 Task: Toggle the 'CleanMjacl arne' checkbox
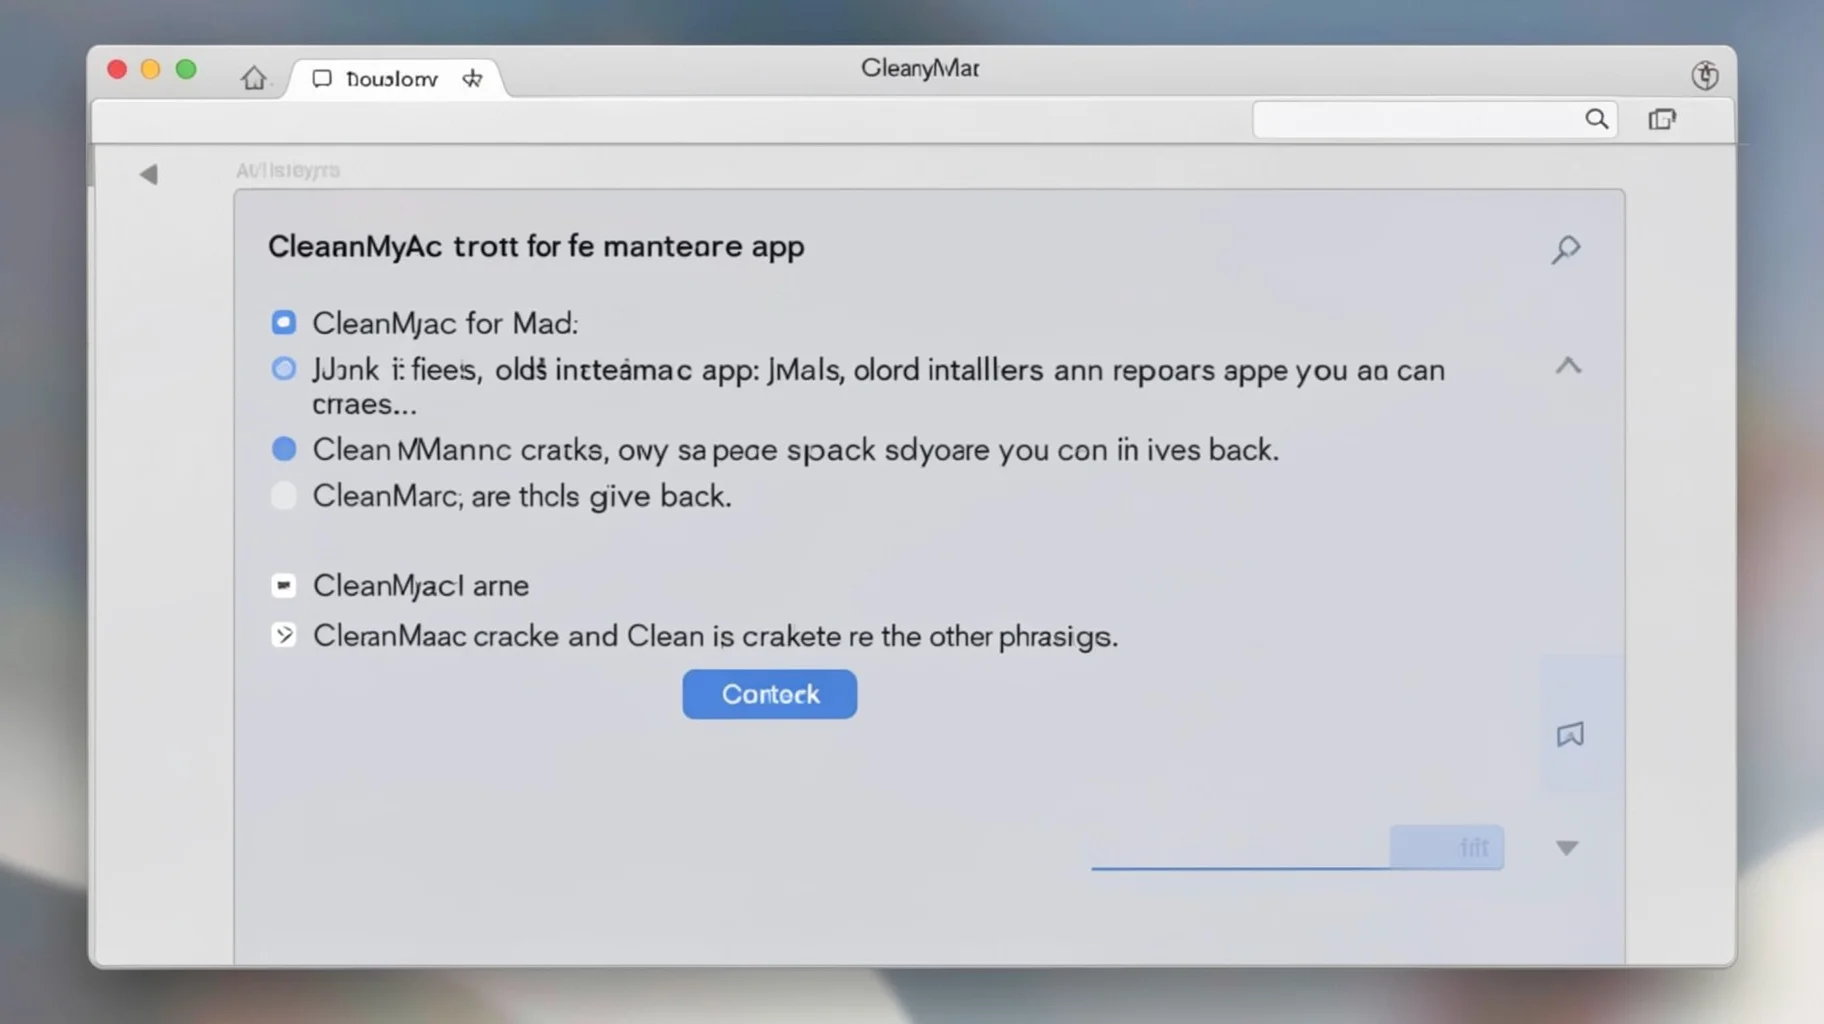coord(284,585)
